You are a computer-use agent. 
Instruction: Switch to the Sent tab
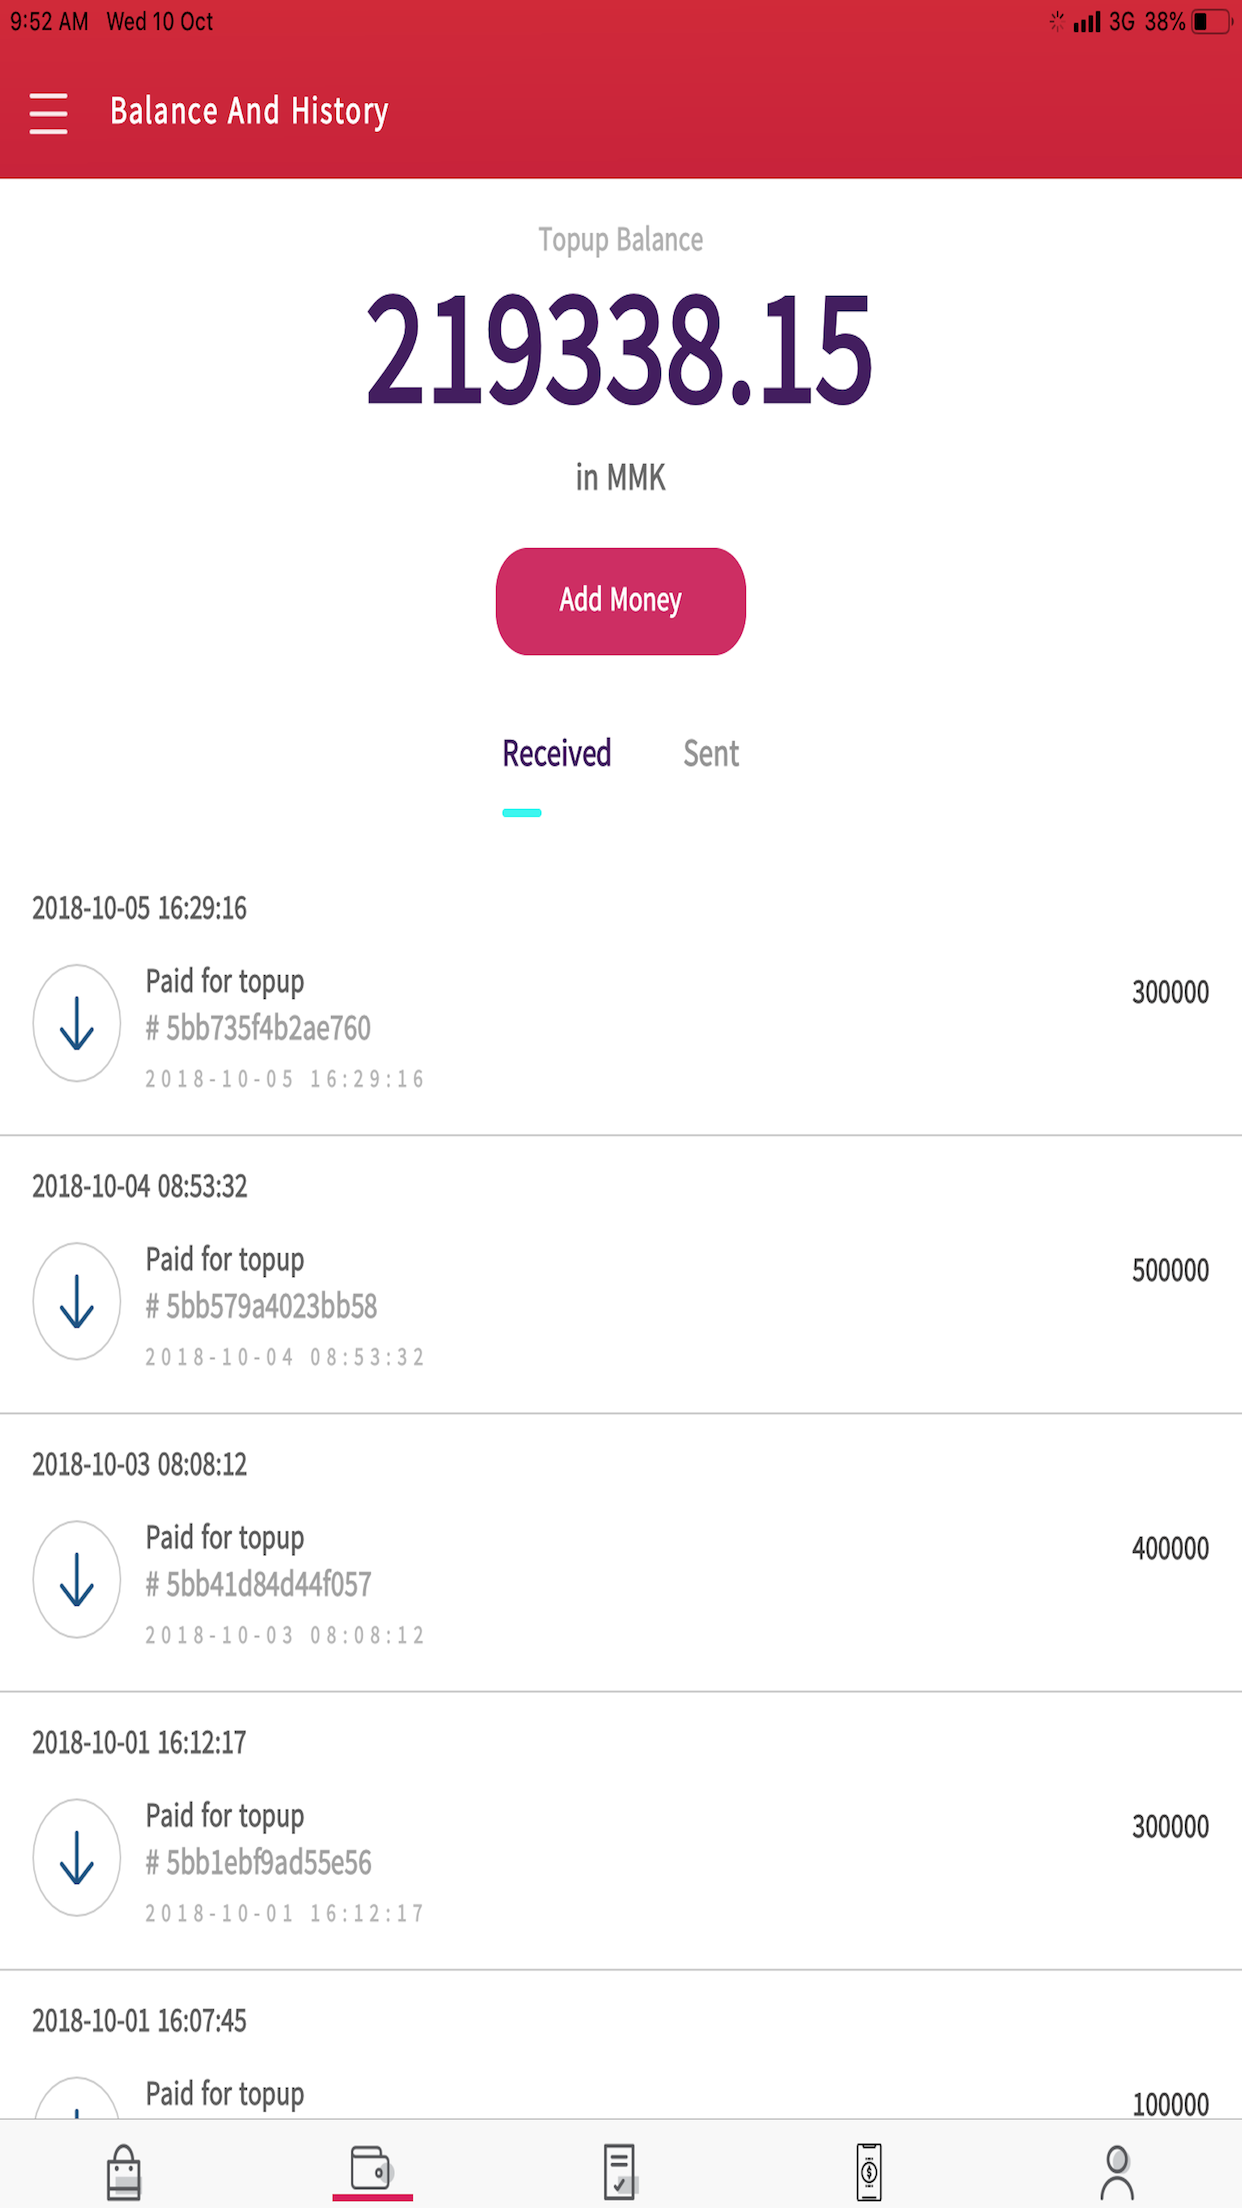pos(710,753)
